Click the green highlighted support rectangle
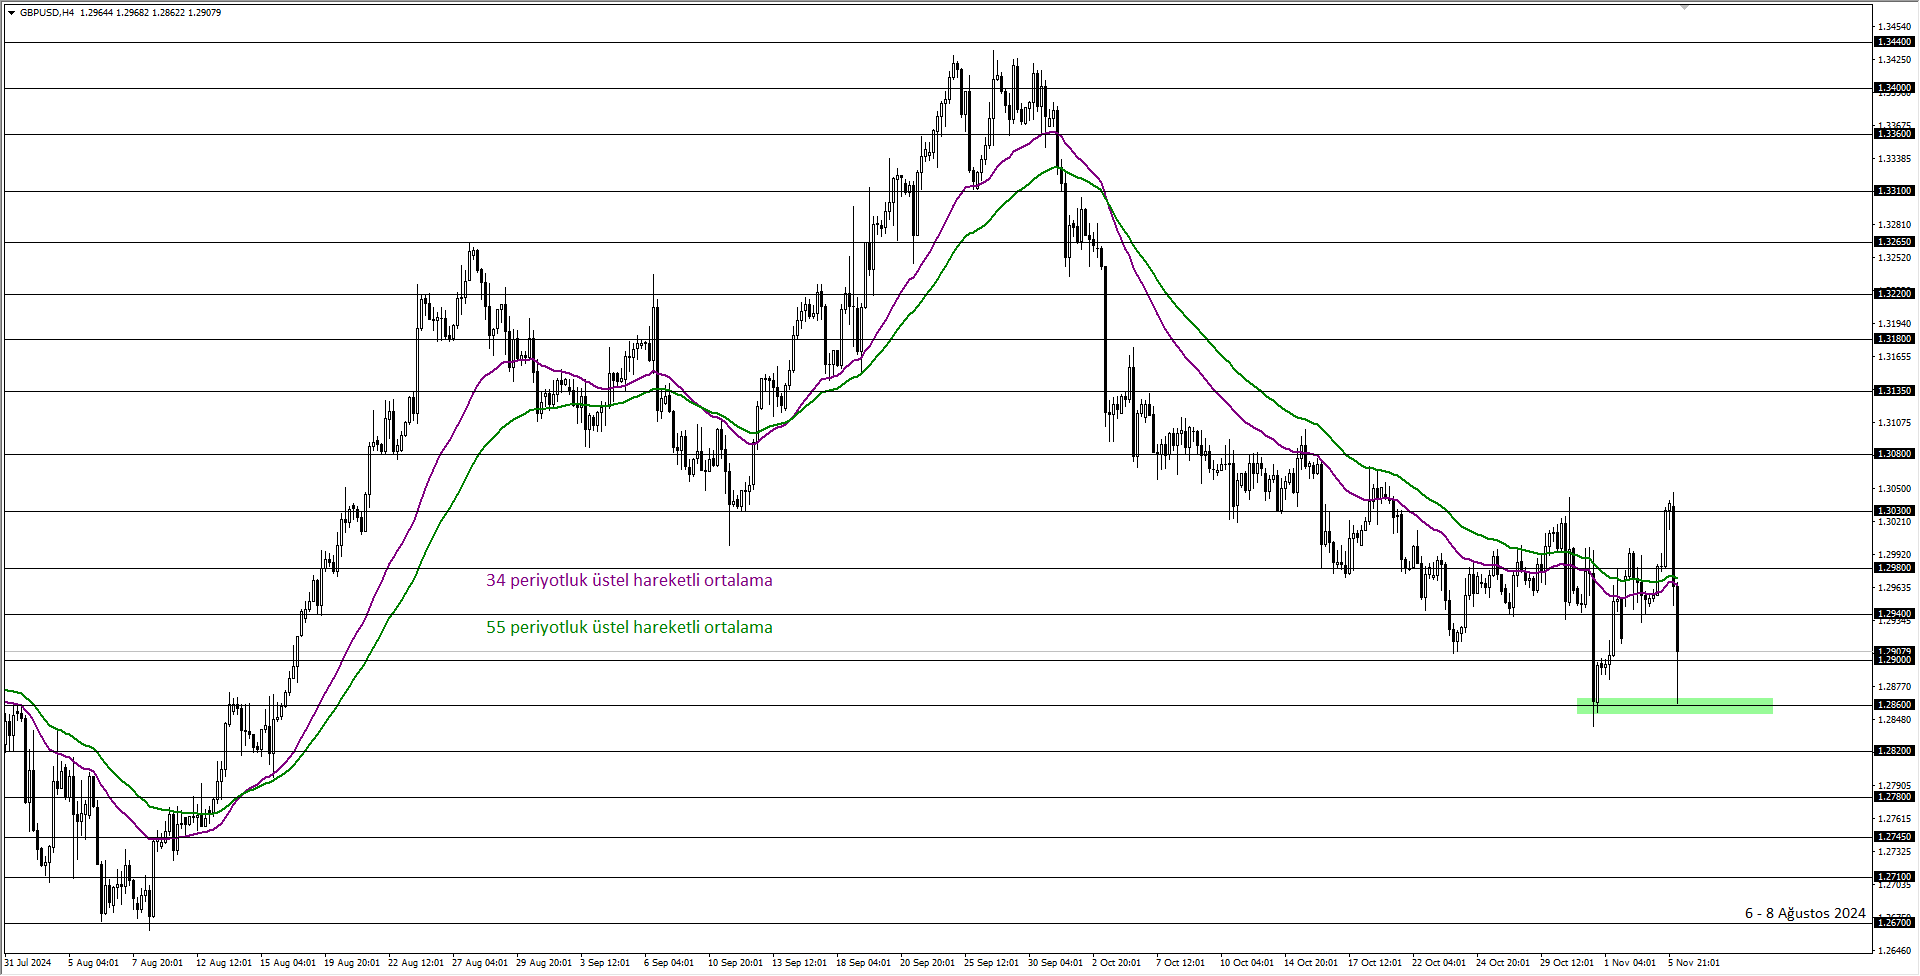1920x976 pixels. pyautogui.click(x=1675, y=706)
